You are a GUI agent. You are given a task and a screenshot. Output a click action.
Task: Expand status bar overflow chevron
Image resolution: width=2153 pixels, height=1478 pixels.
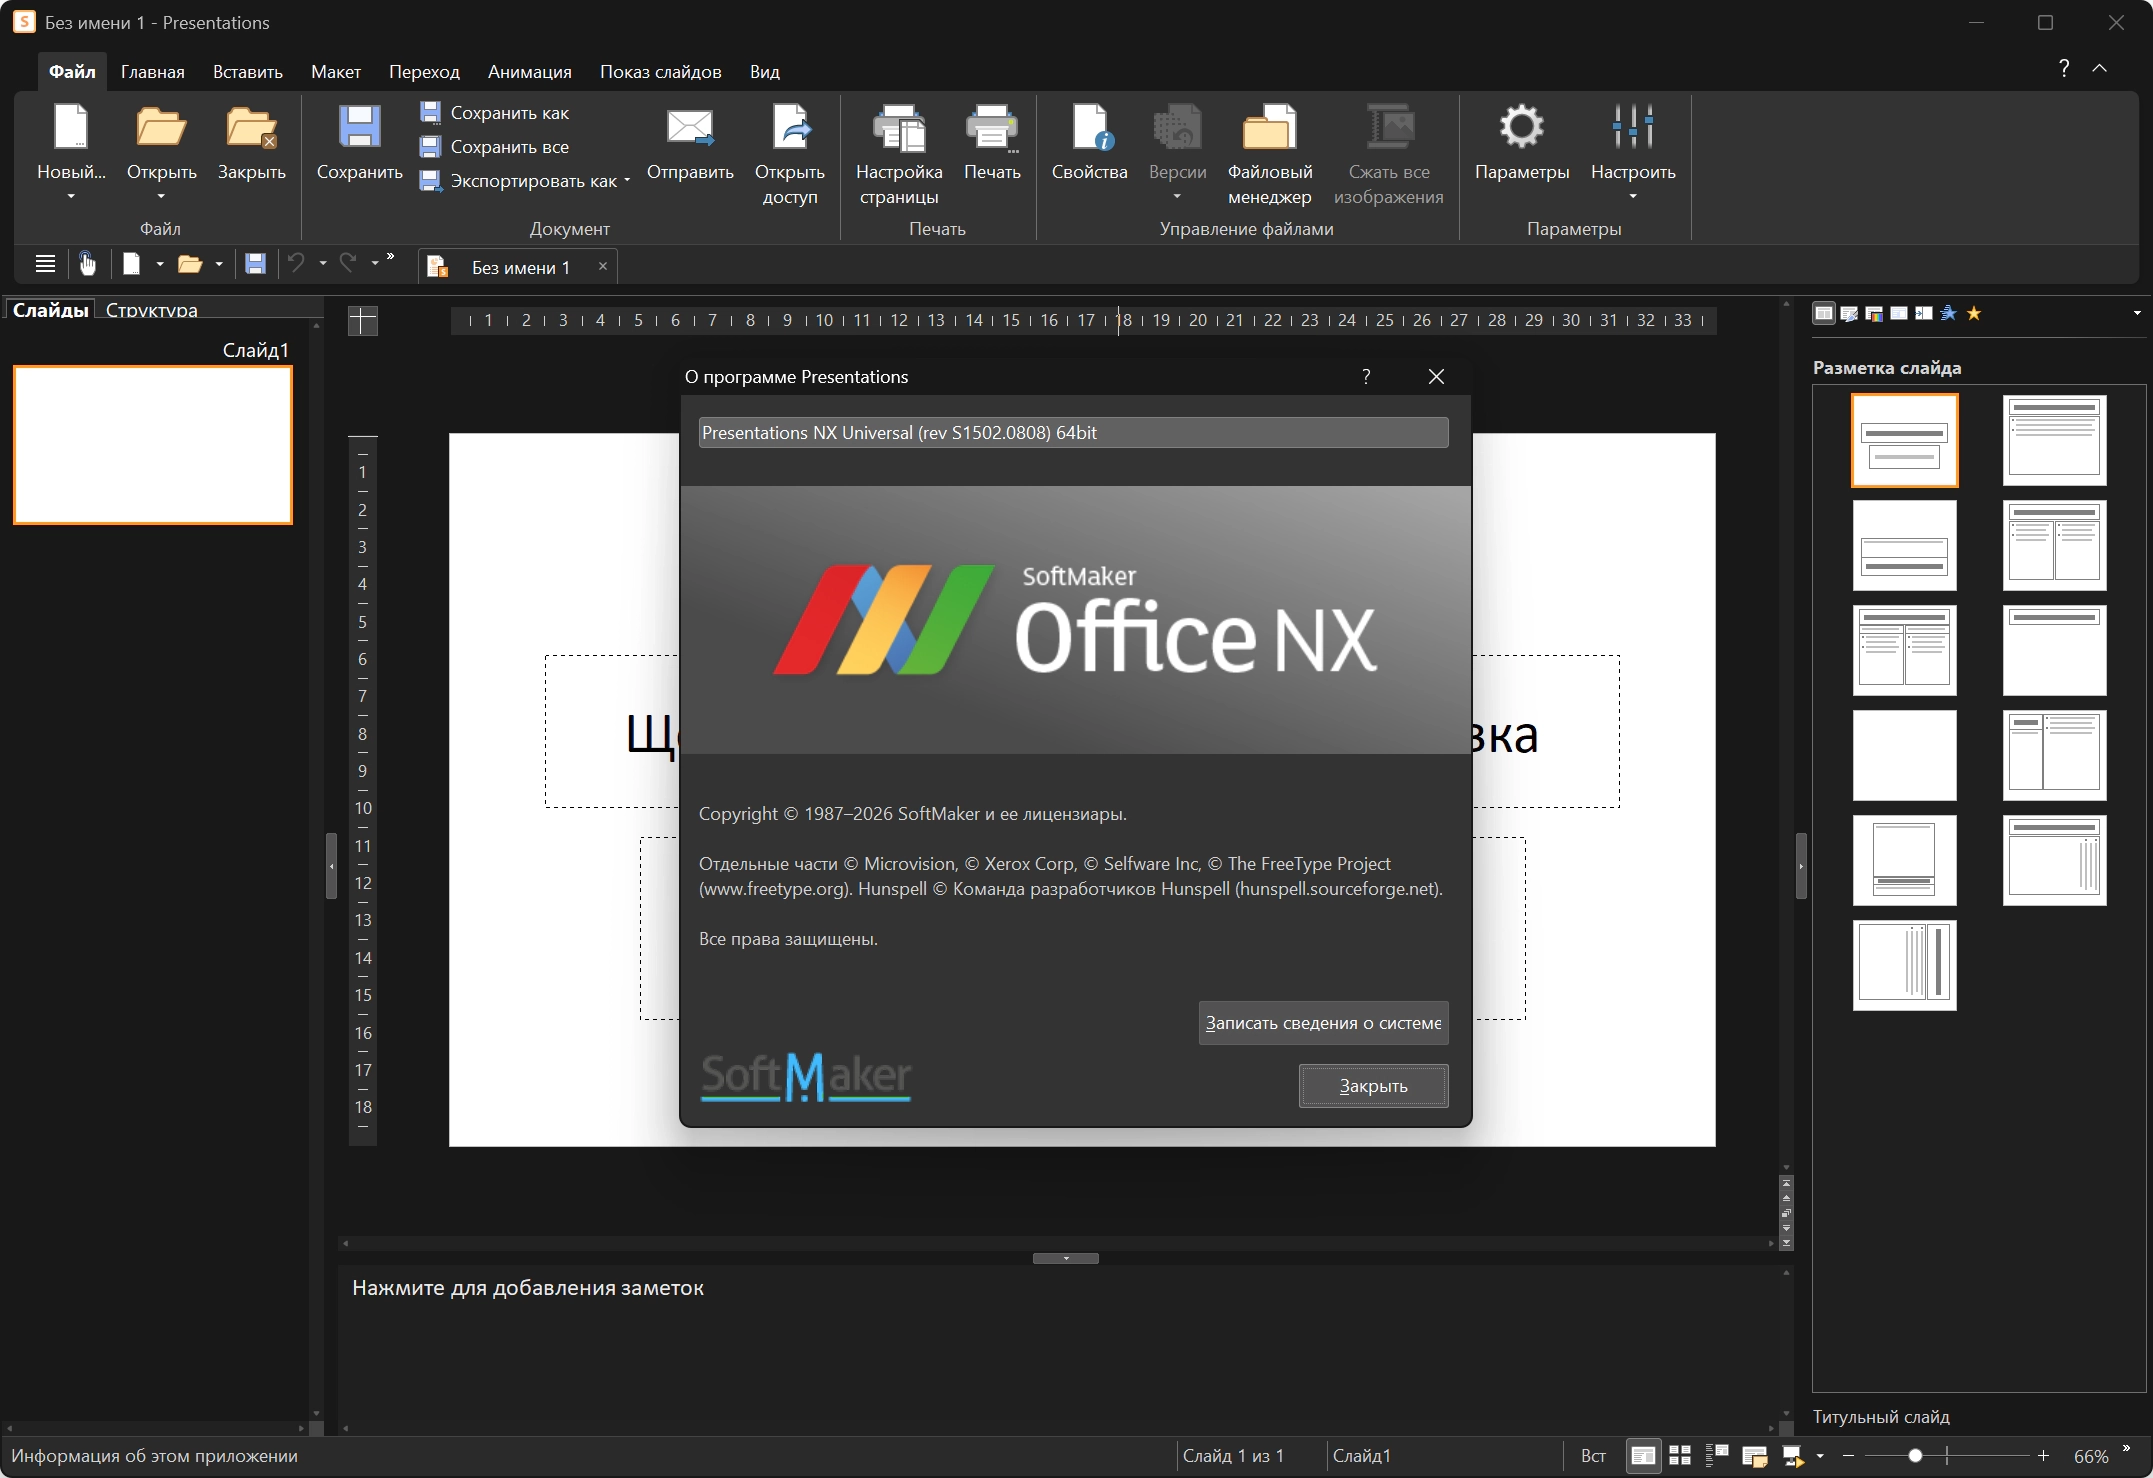point(2126,1449)
